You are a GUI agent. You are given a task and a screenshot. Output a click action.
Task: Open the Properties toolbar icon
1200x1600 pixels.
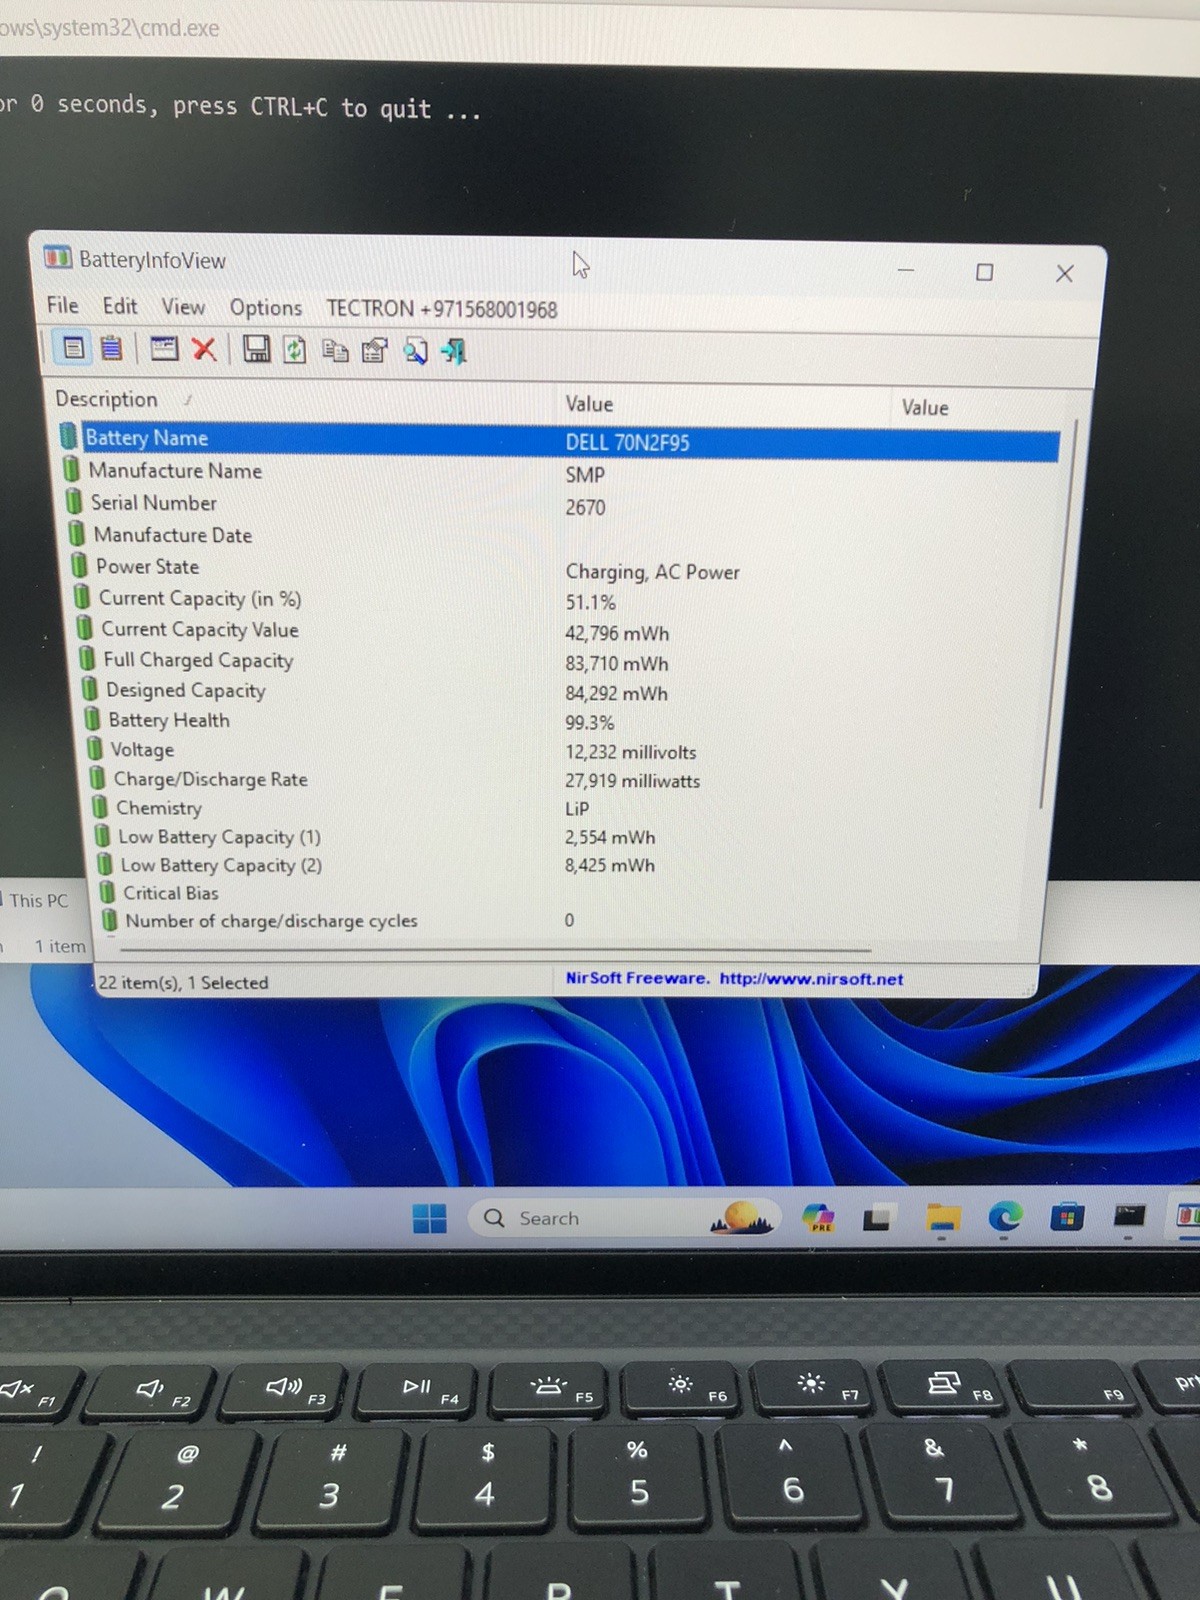[x=374, y=351]
